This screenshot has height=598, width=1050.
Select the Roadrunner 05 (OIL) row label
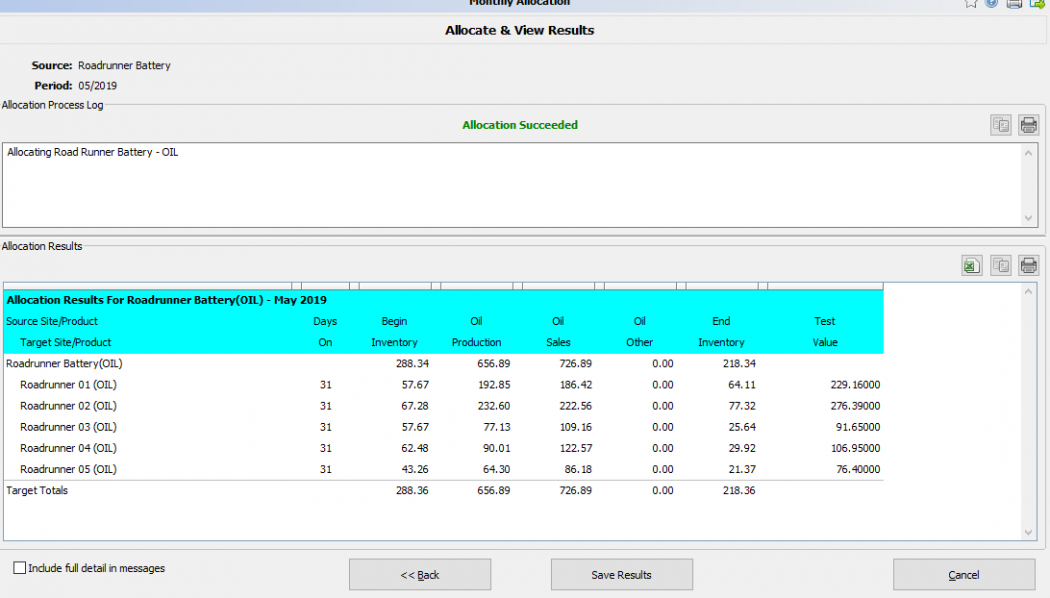[x=68, y=469]
